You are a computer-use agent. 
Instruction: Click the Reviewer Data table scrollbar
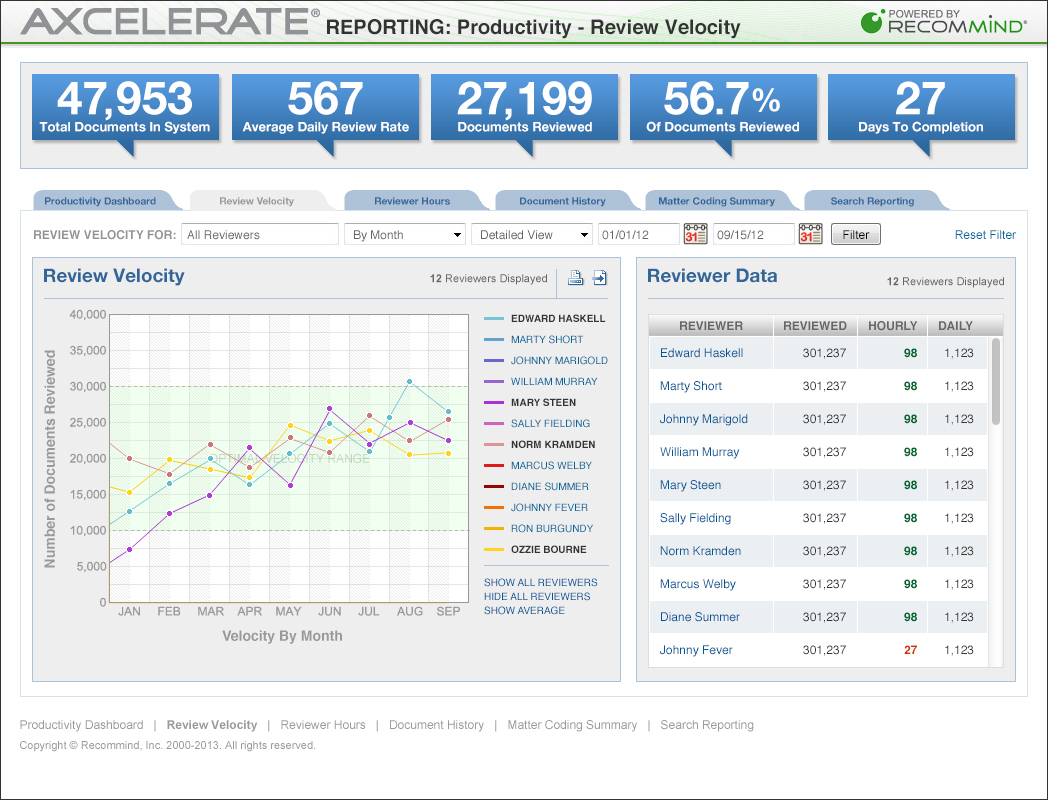[996, 382]
